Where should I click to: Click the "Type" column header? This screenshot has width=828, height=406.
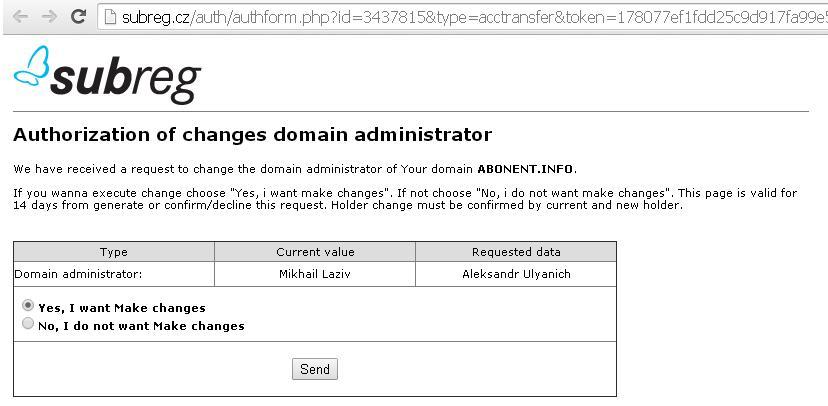pos(114,252)
